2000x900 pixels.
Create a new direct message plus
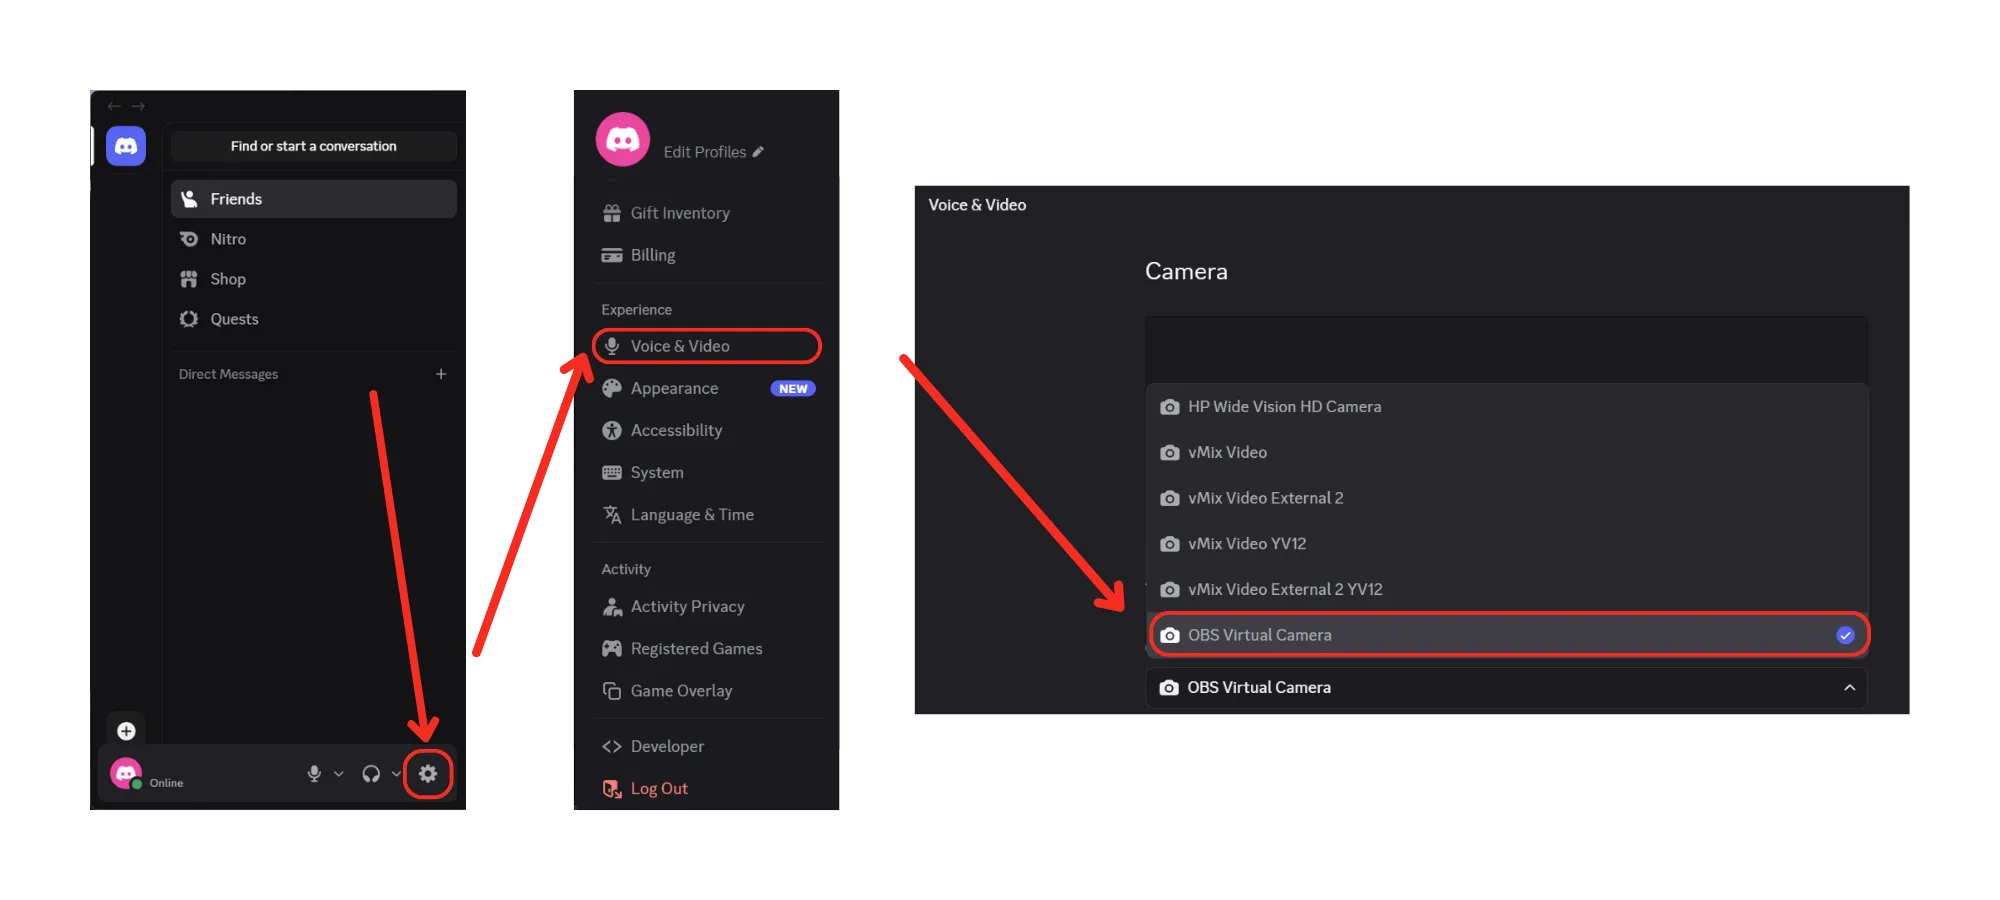(x=441, y=374)
